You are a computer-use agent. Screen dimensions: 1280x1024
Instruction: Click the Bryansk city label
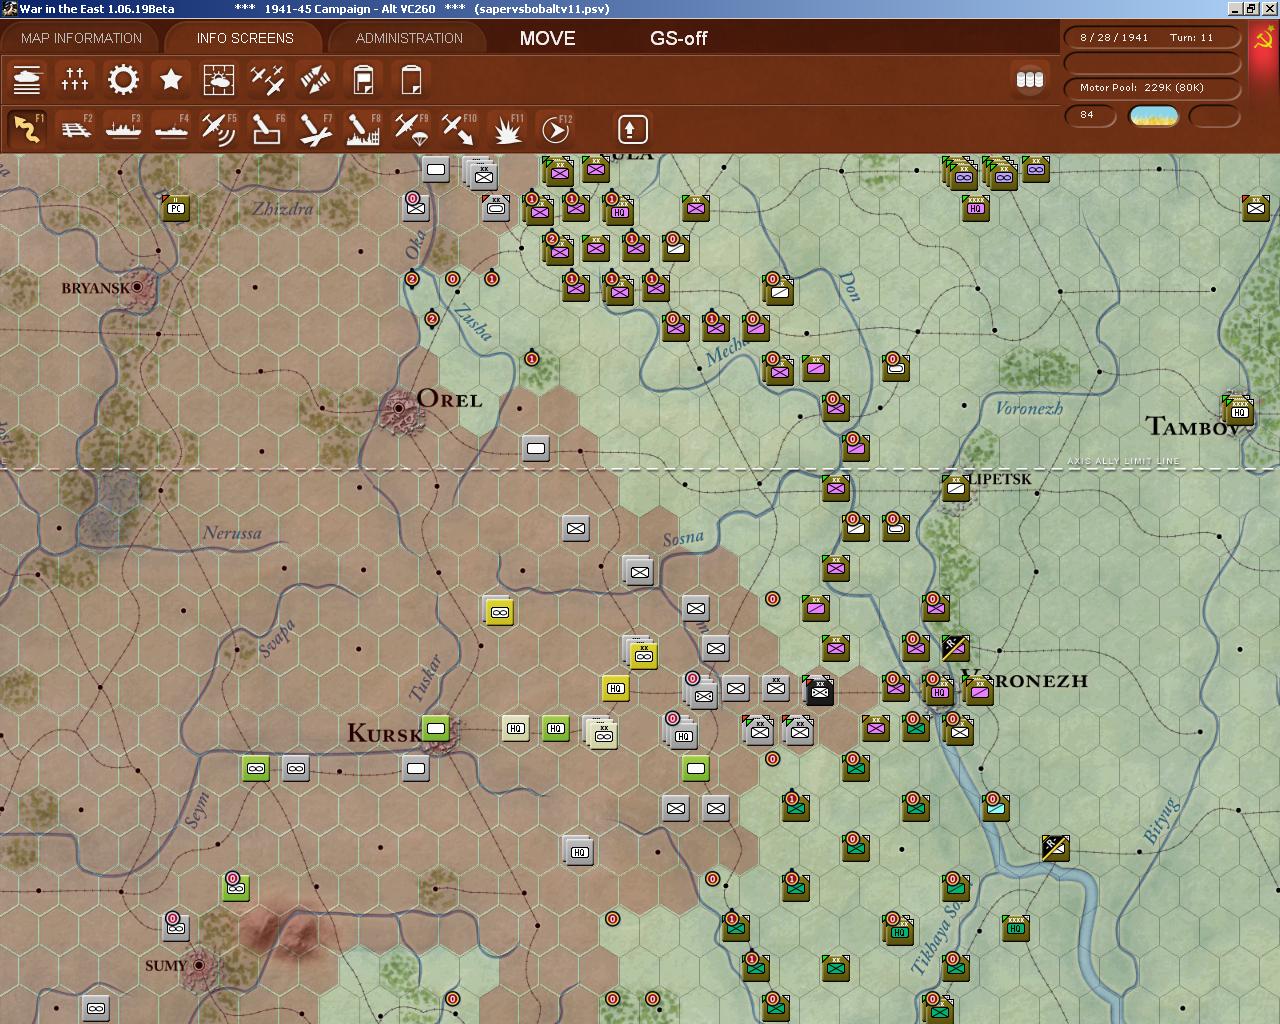tap(95, 288)
